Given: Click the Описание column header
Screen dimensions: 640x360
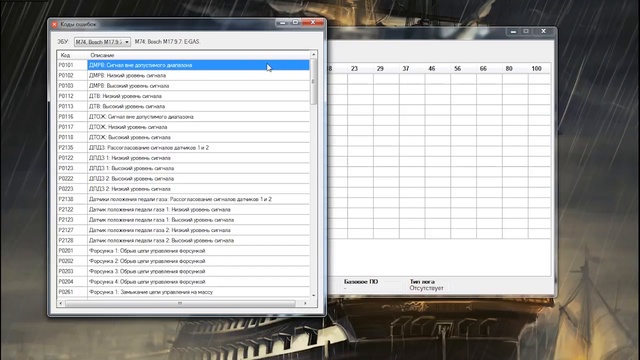Looking at the screenshot, I should point(199,55).
